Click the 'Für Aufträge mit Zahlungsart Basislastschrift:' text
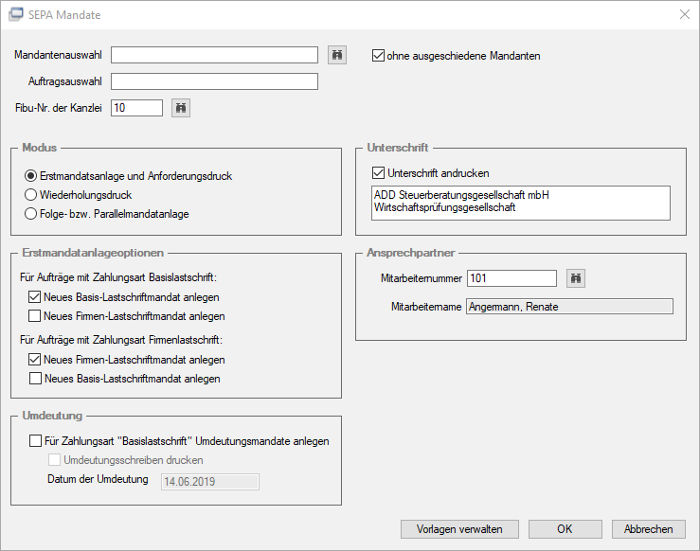Image resolution: width=700 pixels, height=551 pixels. (118, 277)
